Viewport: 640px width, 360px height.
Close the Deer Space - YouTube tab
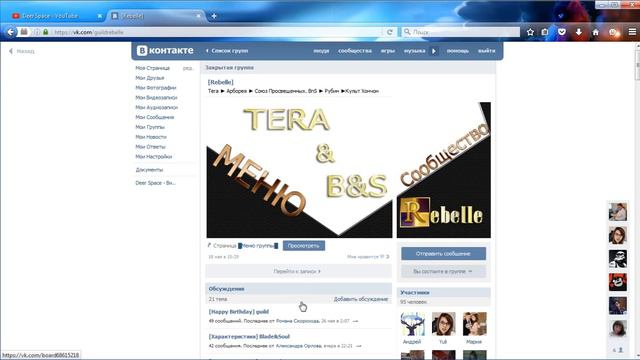pos(100,16)
